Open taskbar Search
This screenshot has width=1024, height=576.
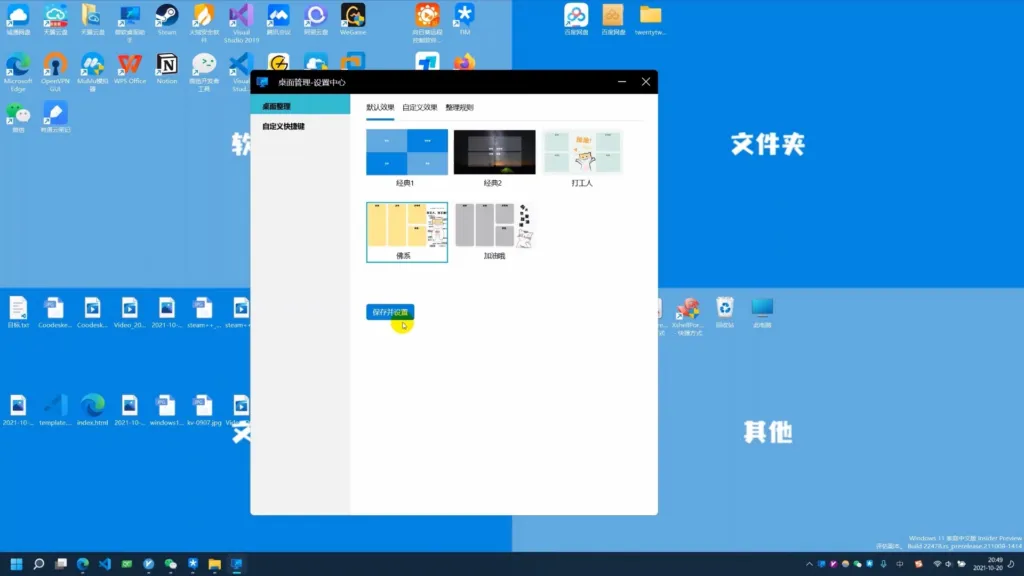click(x=39, y=564)
